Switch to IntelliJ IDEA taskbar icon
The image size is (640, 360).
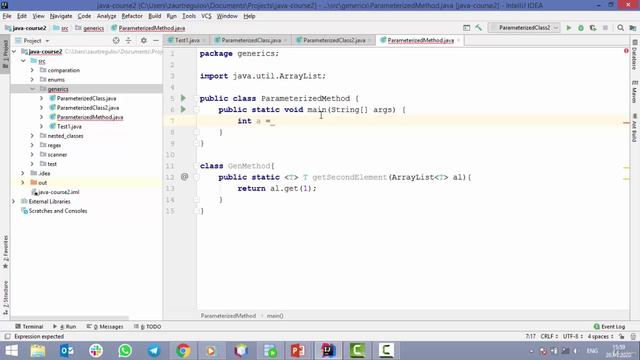(328, 351)
